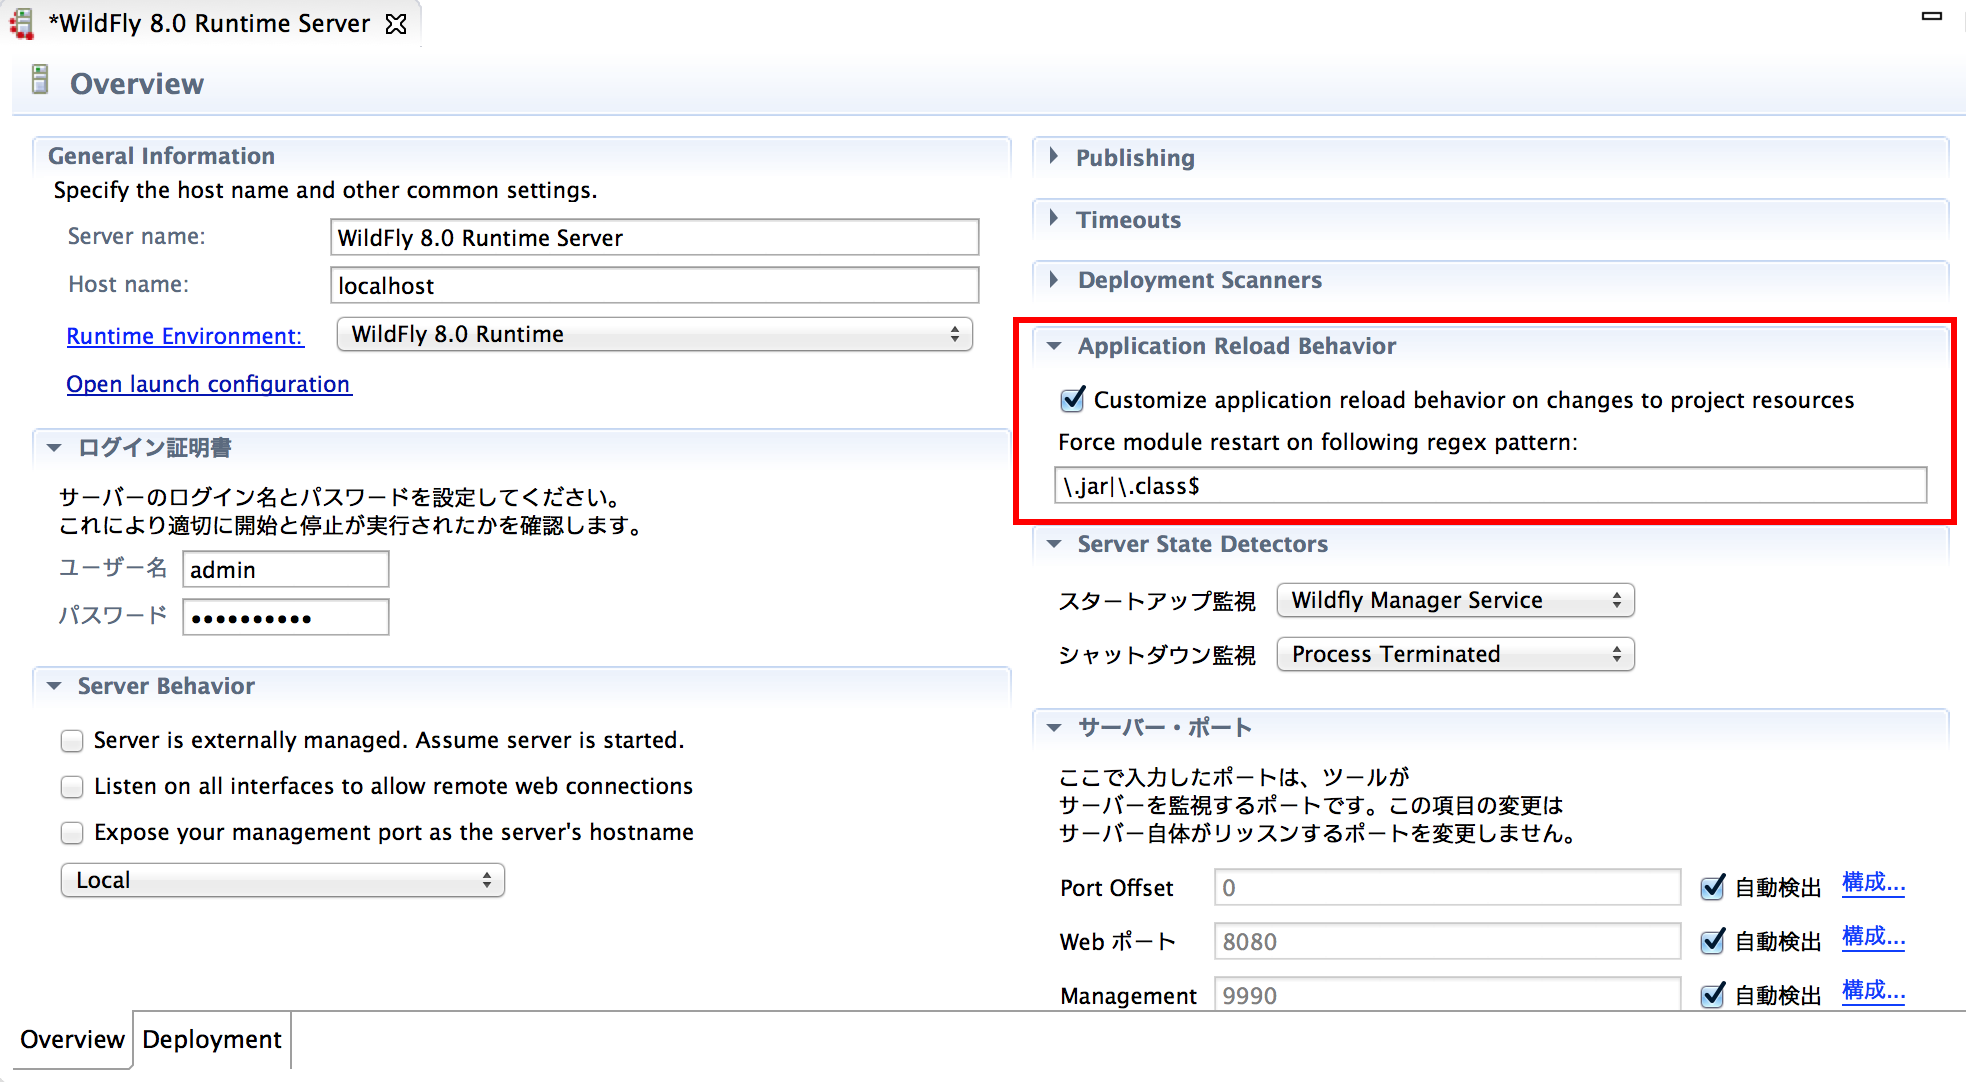Click the username field containing admin
This screenshot has width=1966, height=1082.
click(x=286, y=569)
